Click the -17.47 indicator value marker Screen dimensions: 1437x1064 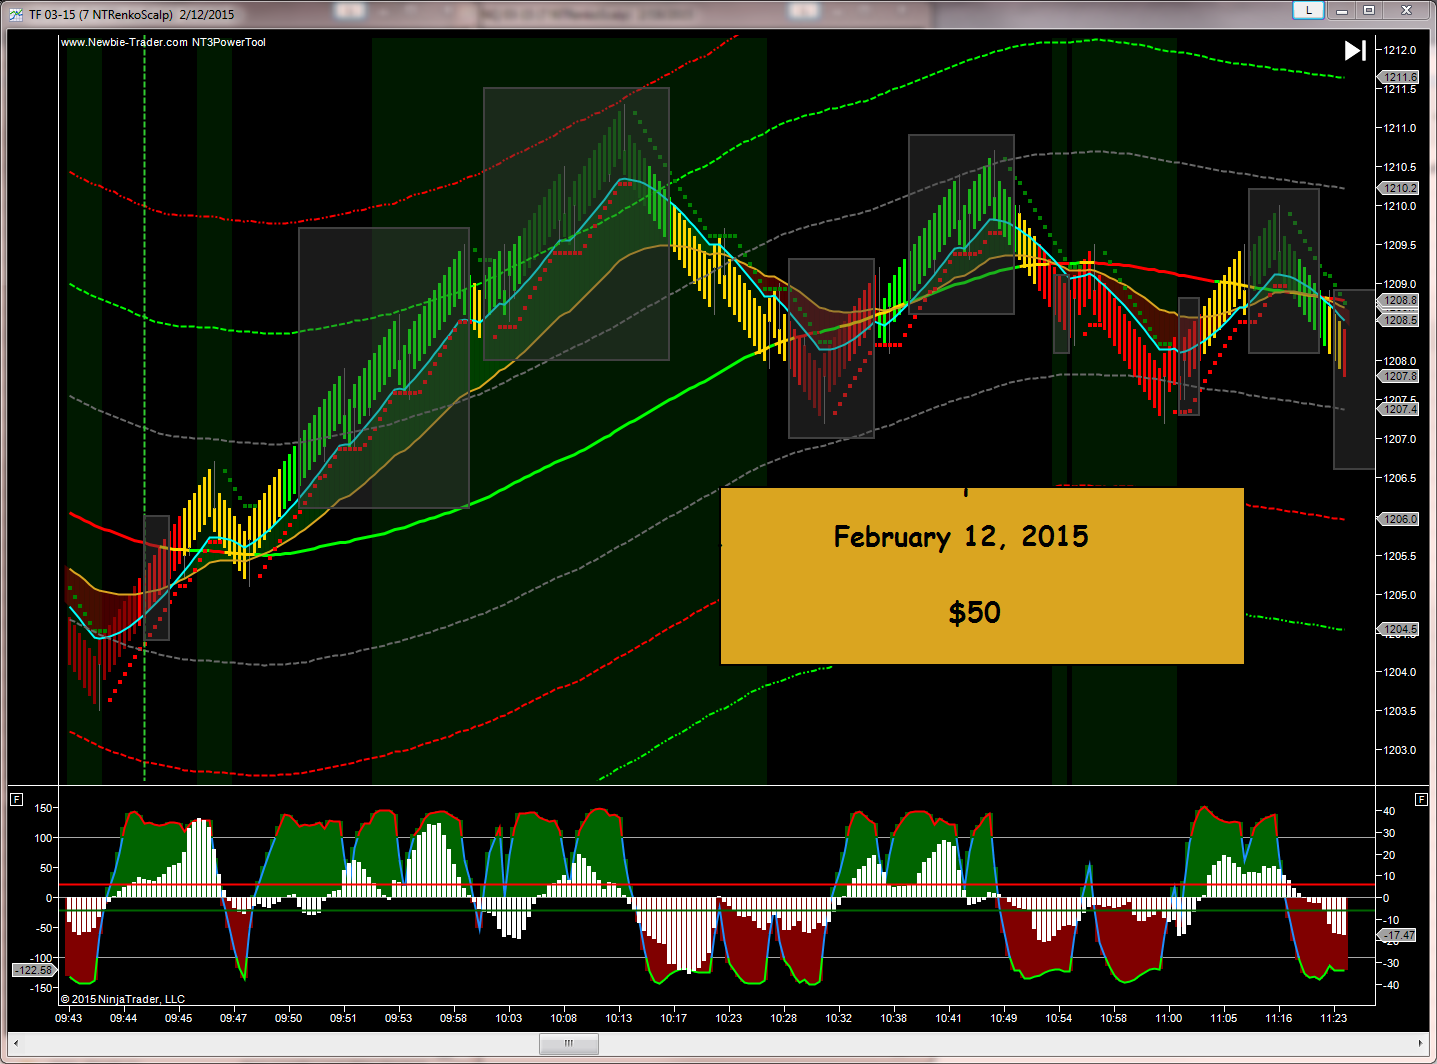1399,936
